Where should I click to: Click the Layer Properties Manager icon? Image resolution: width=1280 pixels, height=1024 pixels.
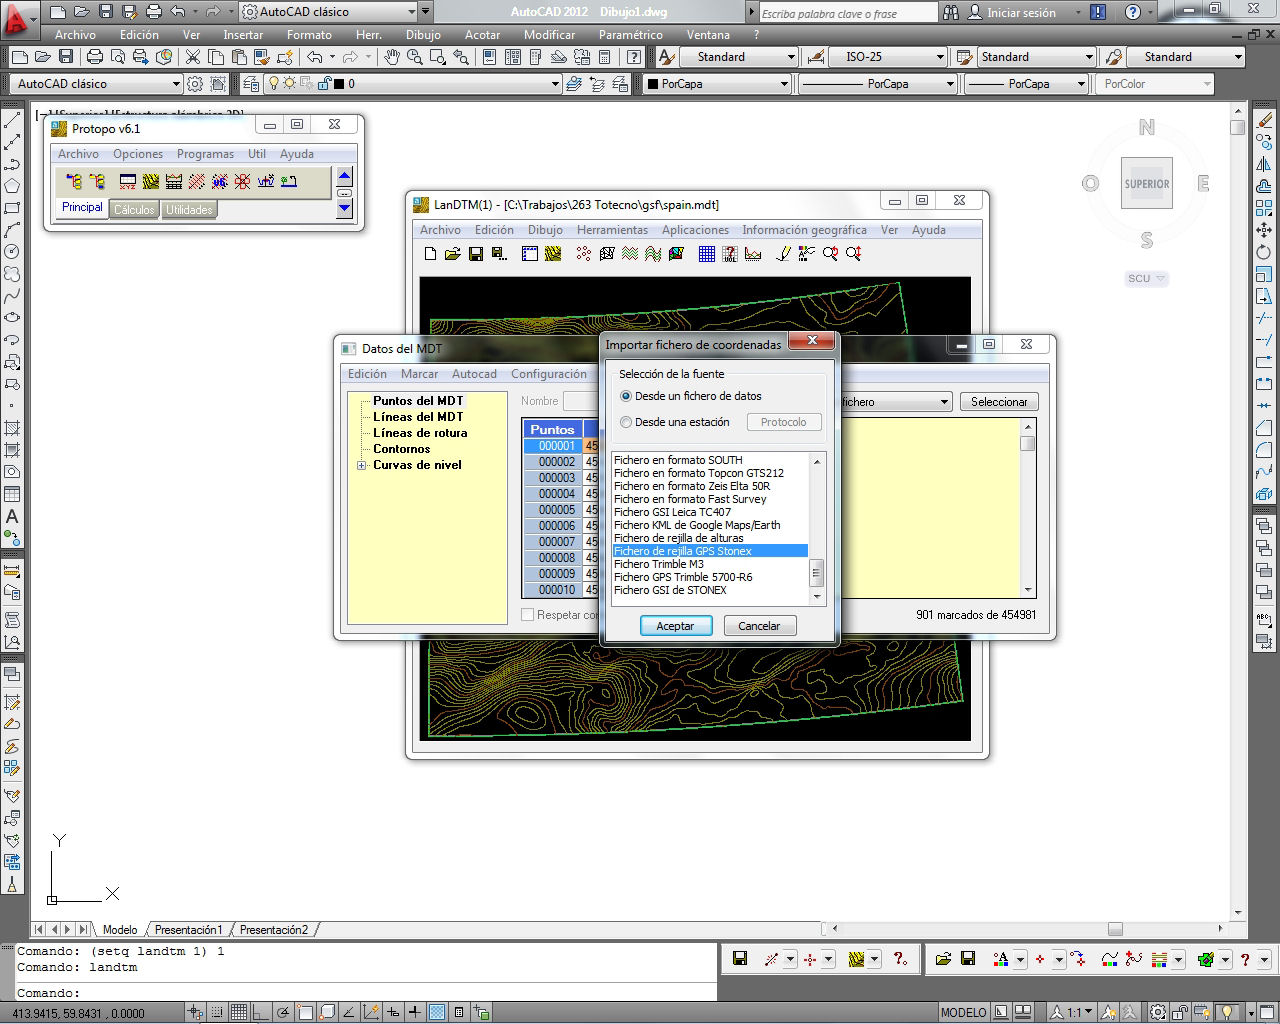tap(250, 84)
